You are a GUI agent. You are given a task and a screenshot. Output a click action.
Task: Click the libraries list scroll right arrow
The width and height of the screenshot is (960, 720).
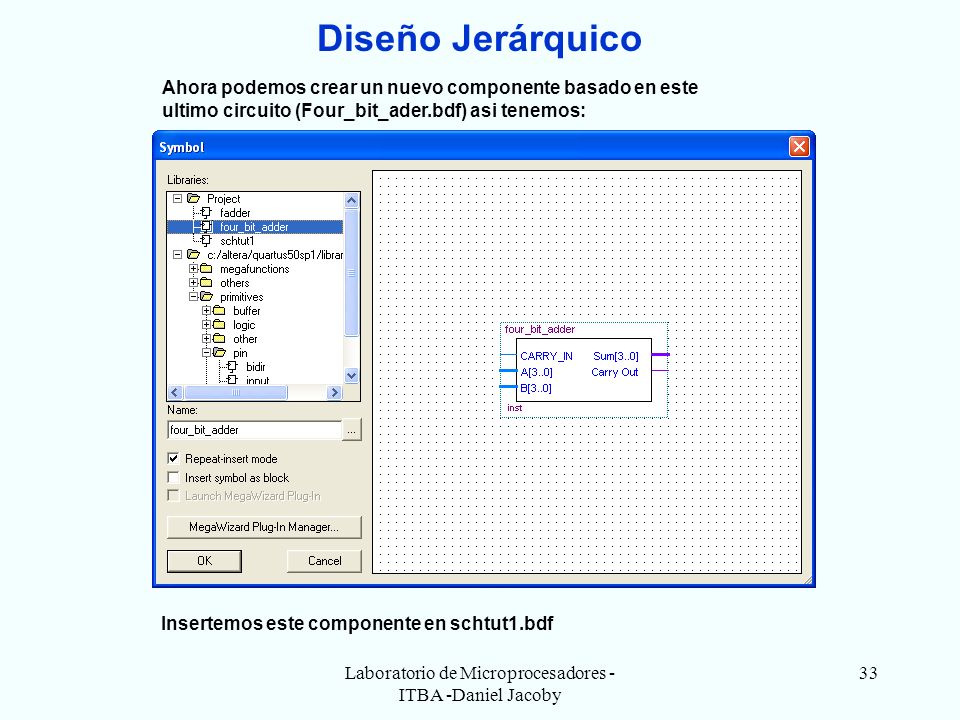[x=334, y=392]
